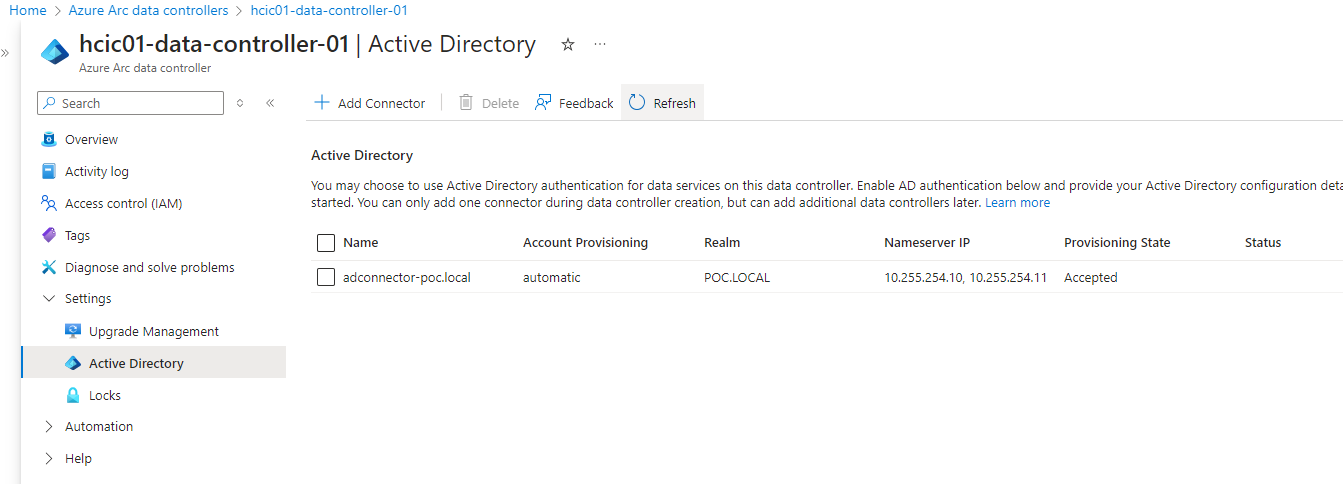Open the more options ellipsis menu
The image size is (1343, 484).
600,45
